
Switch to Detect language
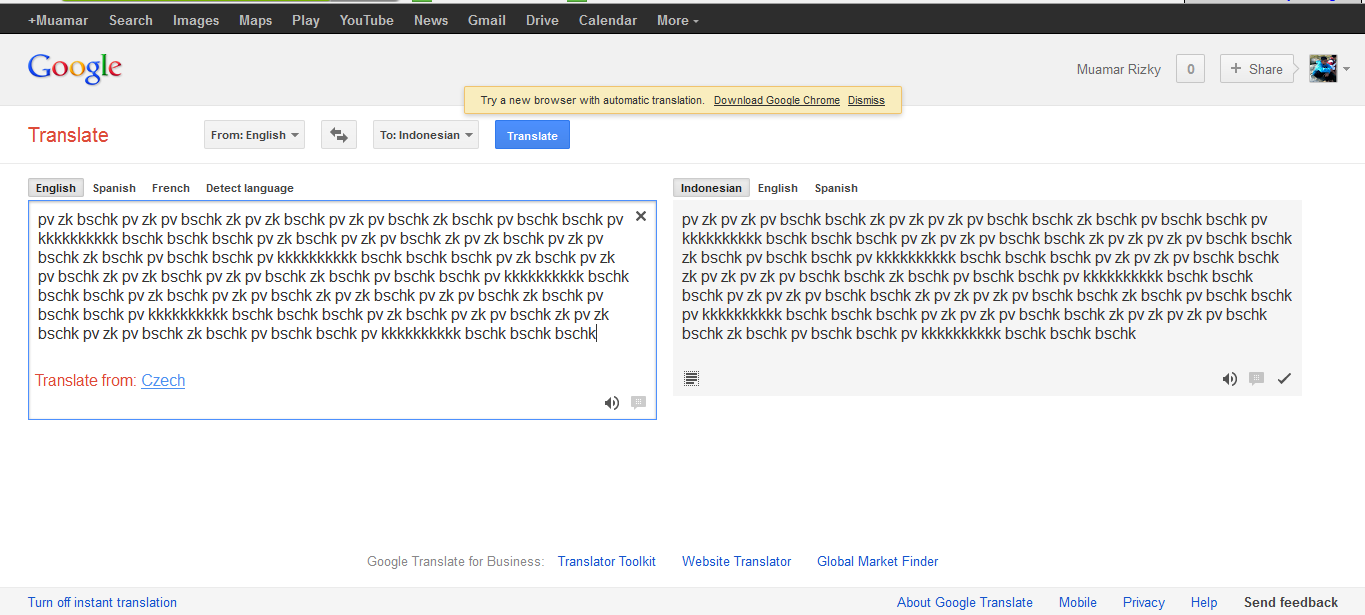point(248,187)
